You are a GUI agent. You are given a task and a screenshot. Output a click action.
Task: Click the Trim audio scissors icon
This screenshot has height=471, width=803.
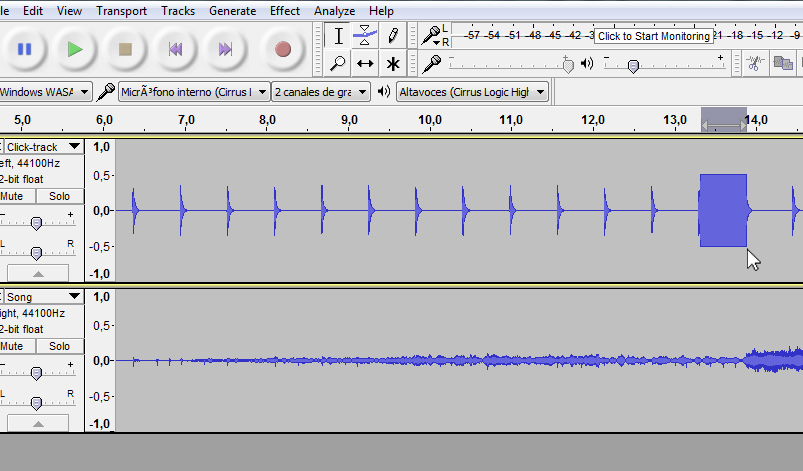(x=754, y=63)
